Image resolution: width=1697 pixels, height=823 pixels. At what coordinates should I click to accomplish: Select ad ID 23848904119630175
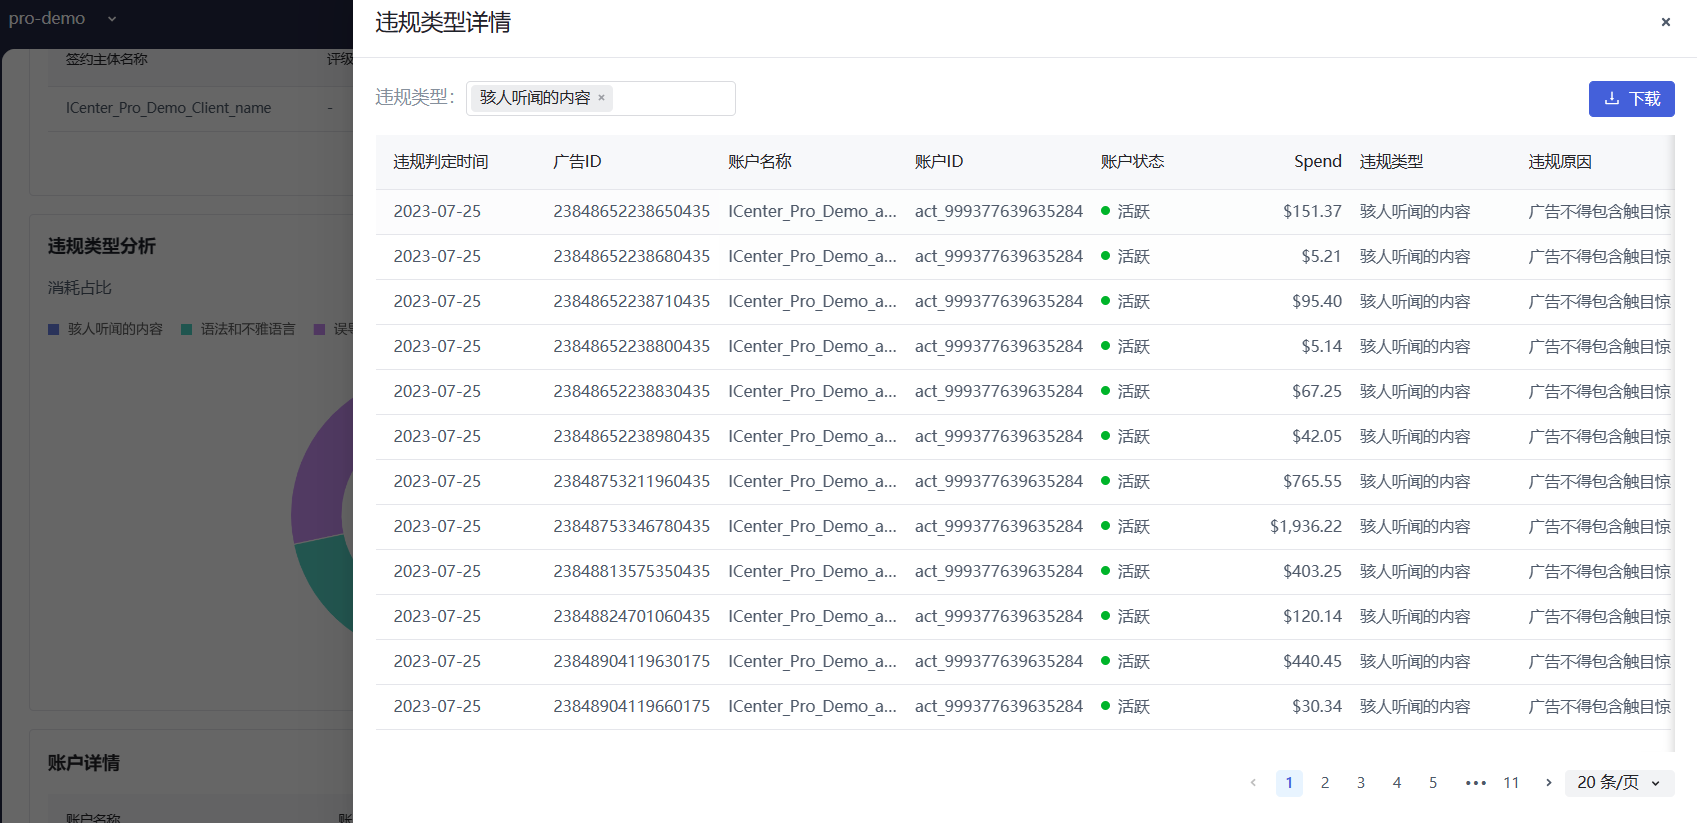(x=631, y=662)
